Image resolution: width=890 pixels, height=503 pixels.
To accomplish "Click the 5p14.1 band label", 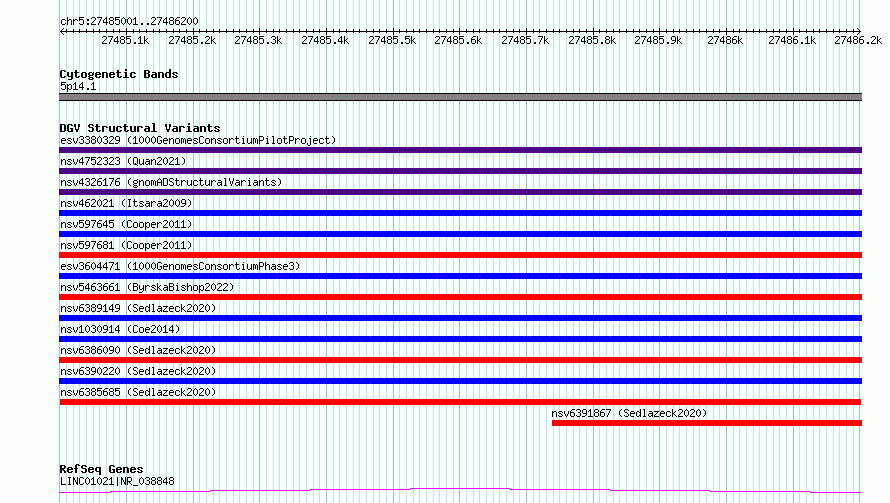I will point(78,86).
